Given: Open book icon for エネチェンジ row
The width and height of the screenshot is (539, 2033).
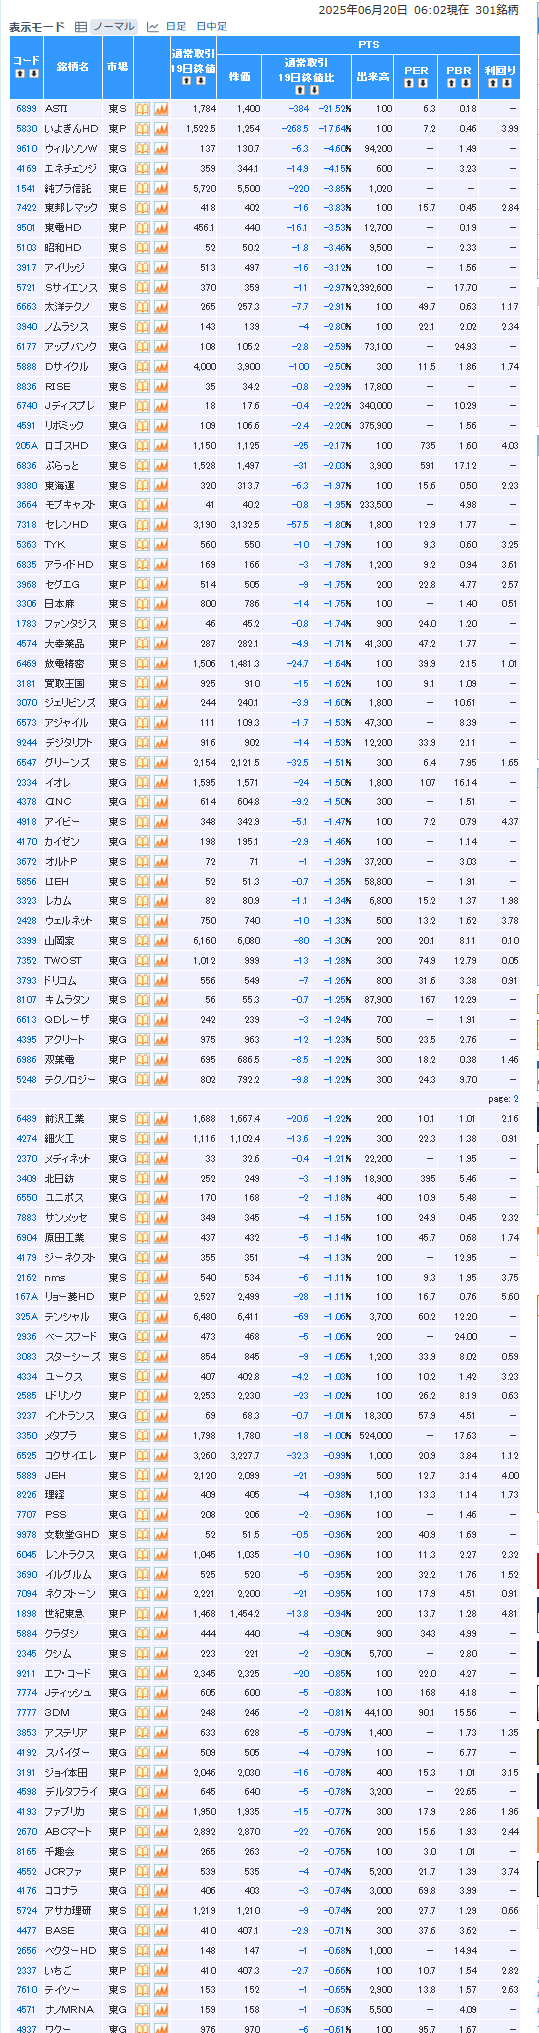Looking at the screenshot, I should [142, 169].
